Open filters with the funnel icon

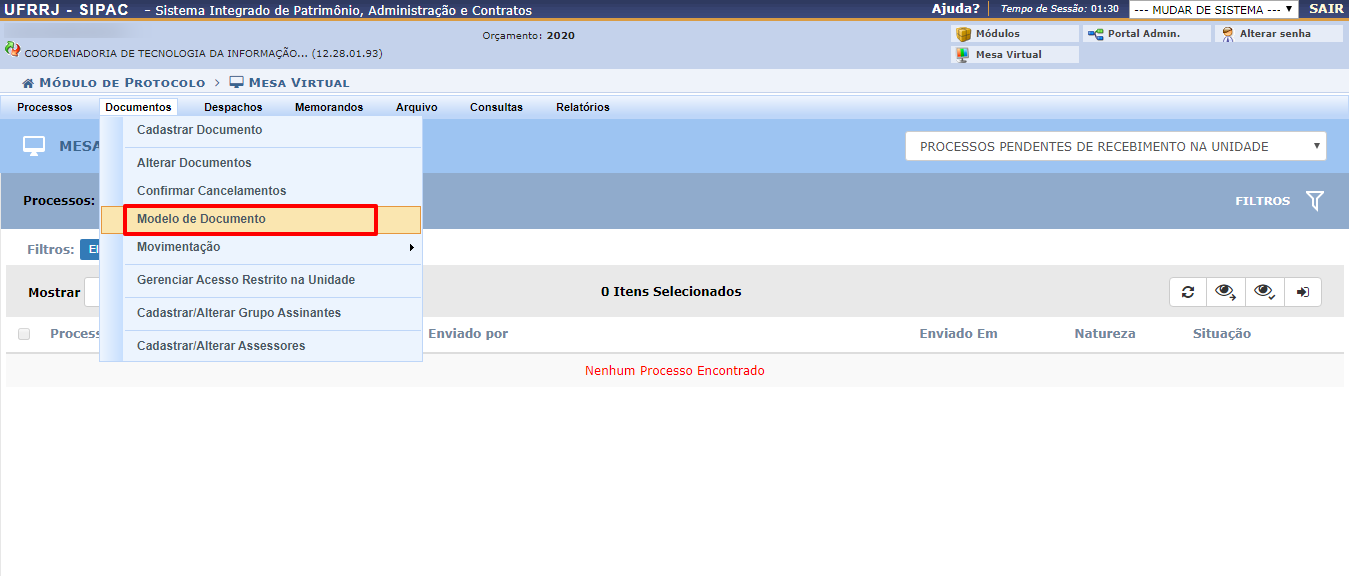point(1314,201)
